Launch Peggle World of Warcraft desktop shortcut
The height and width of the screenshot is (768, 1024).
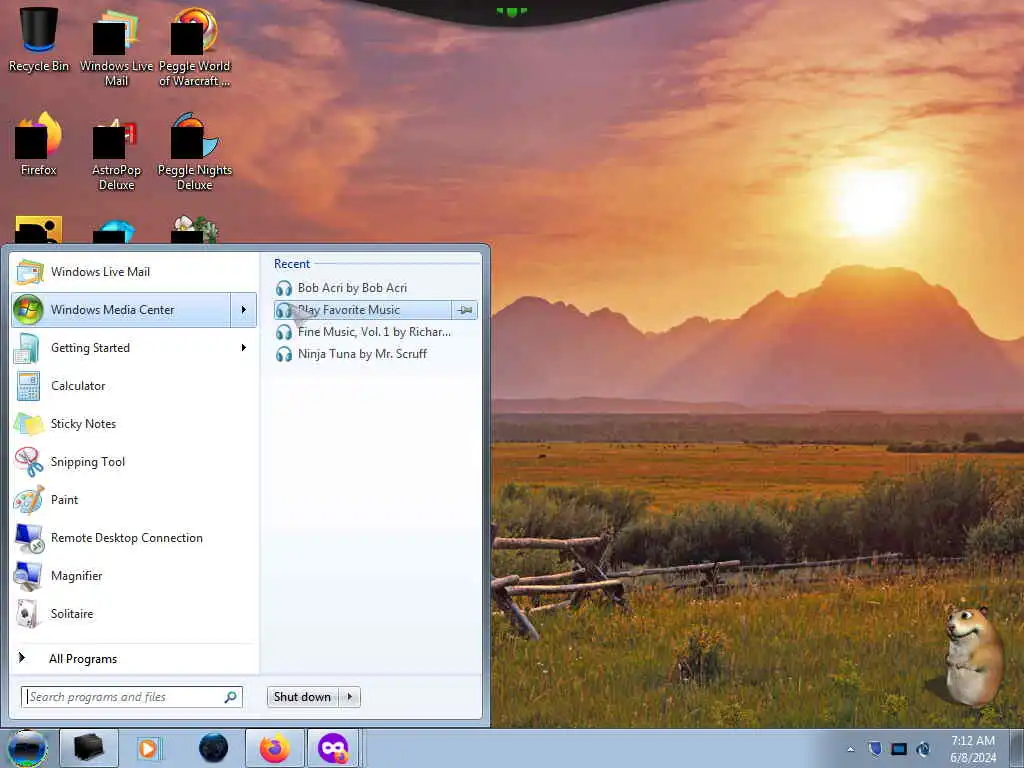pos(194,48)
